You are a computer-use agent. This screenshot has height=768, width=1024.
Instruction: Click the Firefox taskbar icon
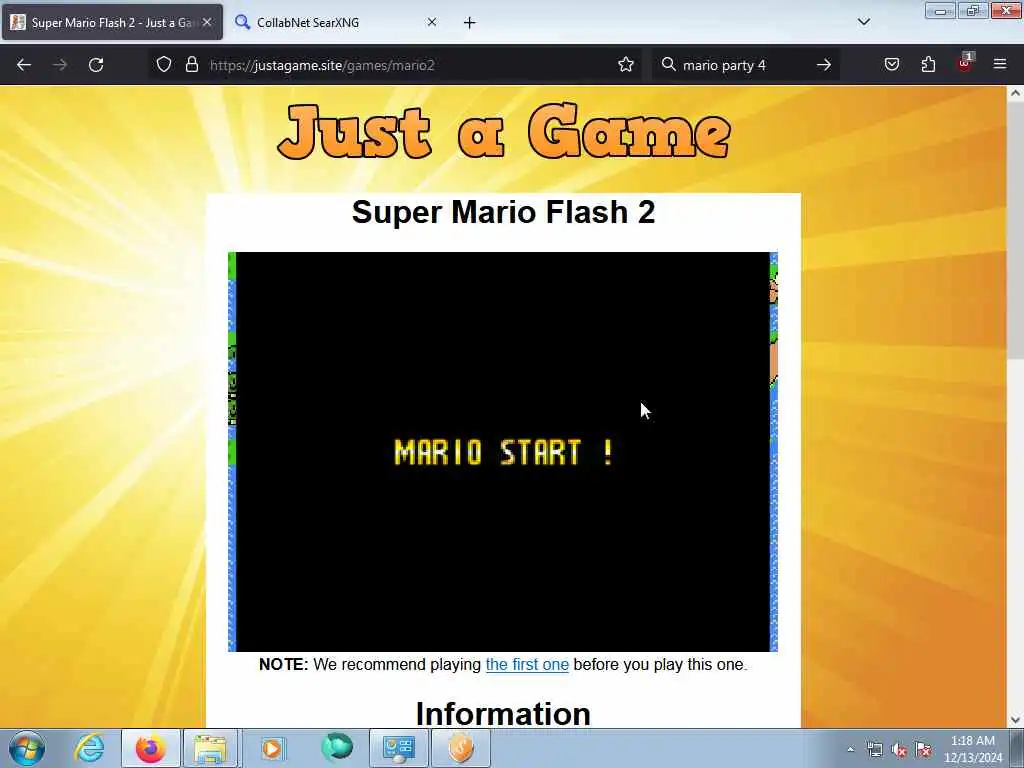pos(150,748)
